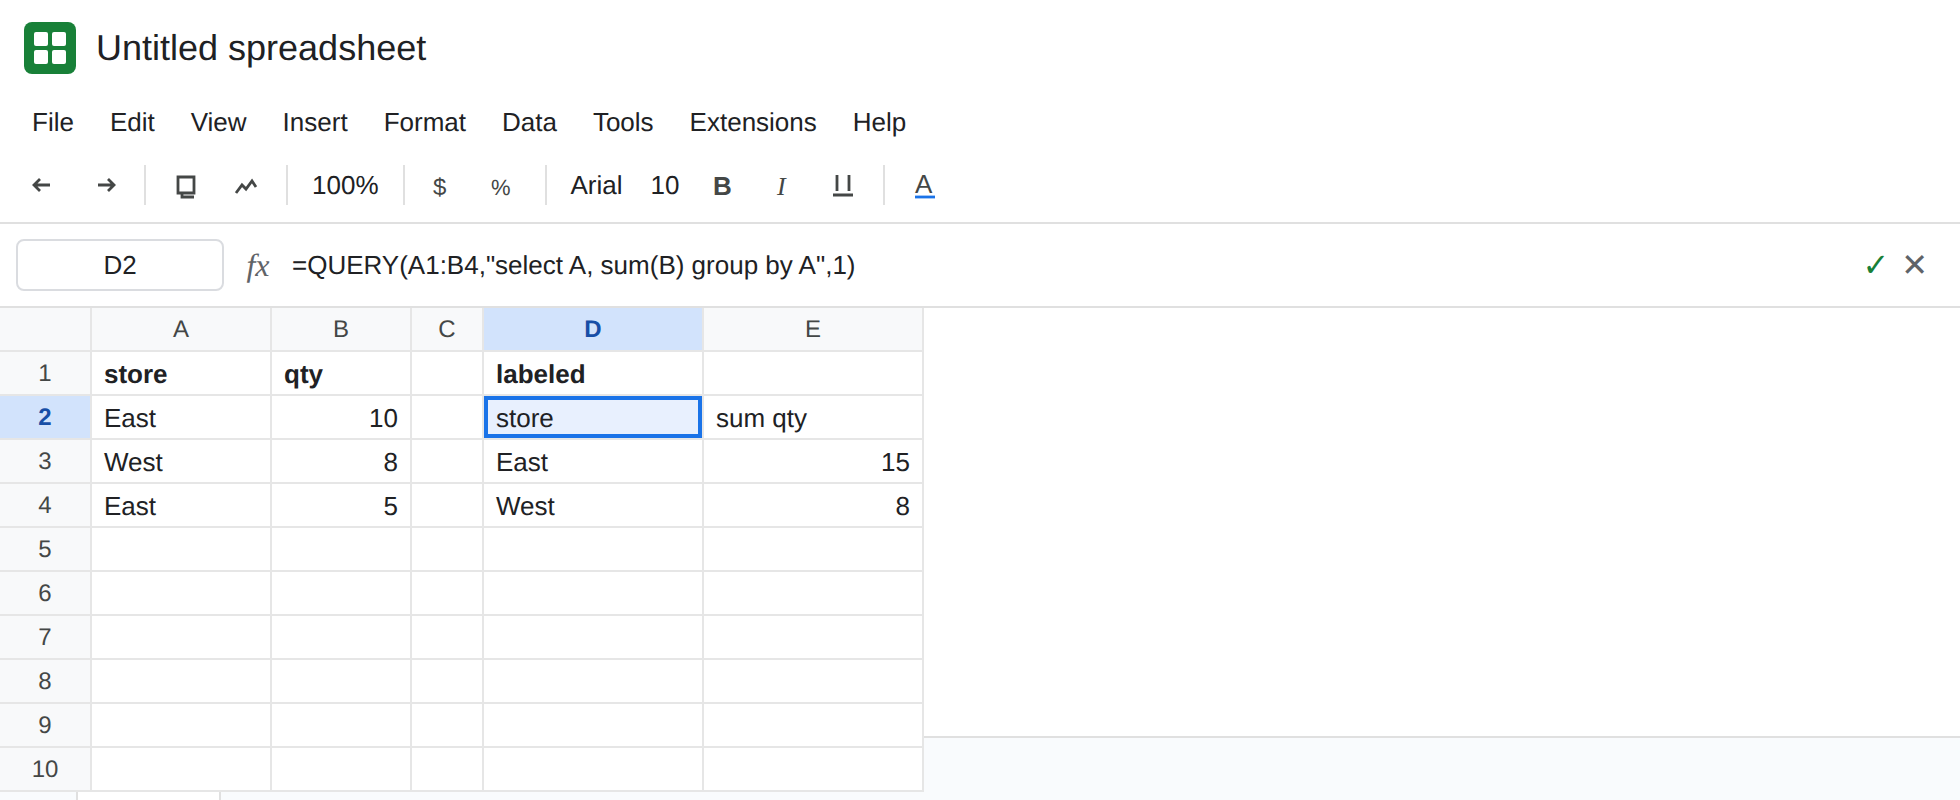Screen dimensions: 1960x800
Task: Select column A header
Action: [x=181, y=329]
